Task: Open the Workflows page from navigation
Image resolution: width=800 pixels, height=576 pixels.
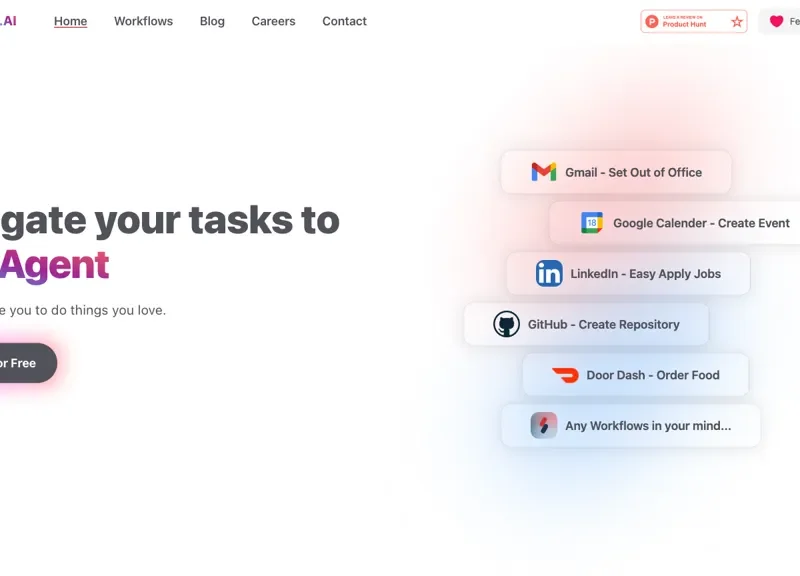Action: 143,21
